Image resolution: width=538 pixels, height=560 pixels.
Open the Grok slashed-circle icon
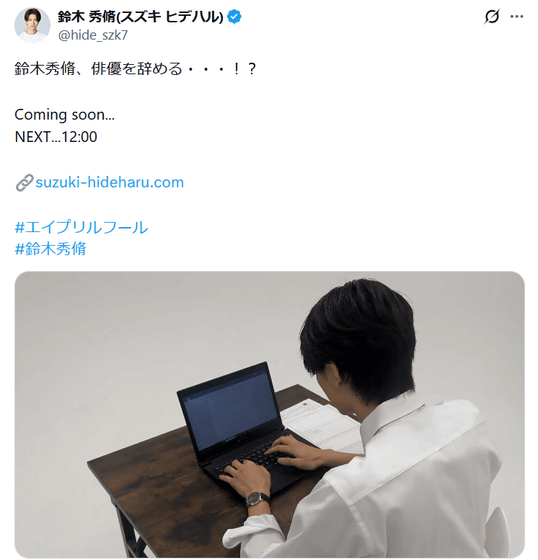(x=492, y=16)
